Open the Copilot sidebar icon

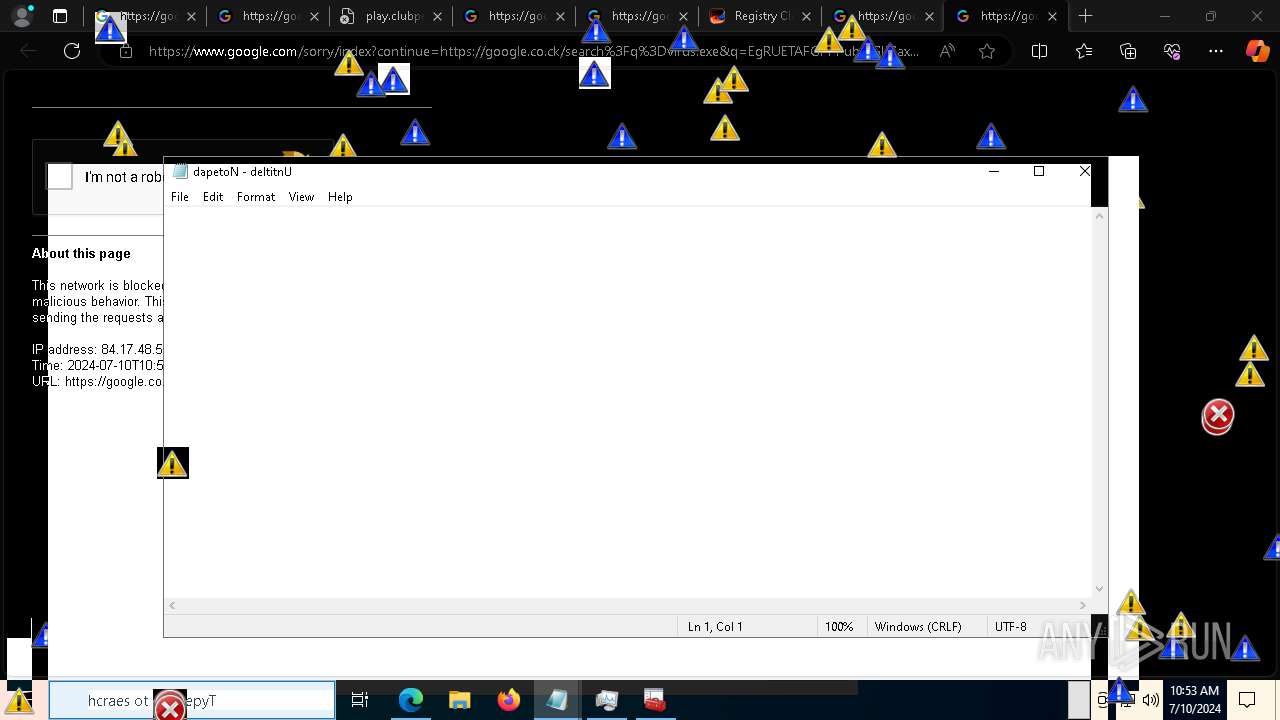click(1257, 51)
